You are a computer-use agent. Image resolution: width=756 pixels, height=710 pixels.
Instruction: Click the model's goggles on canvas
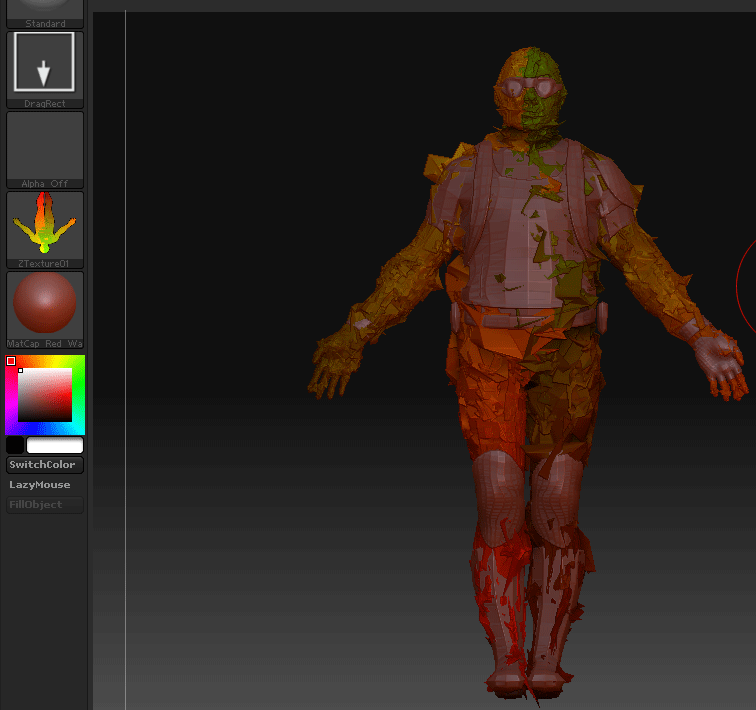click(530, 88)
